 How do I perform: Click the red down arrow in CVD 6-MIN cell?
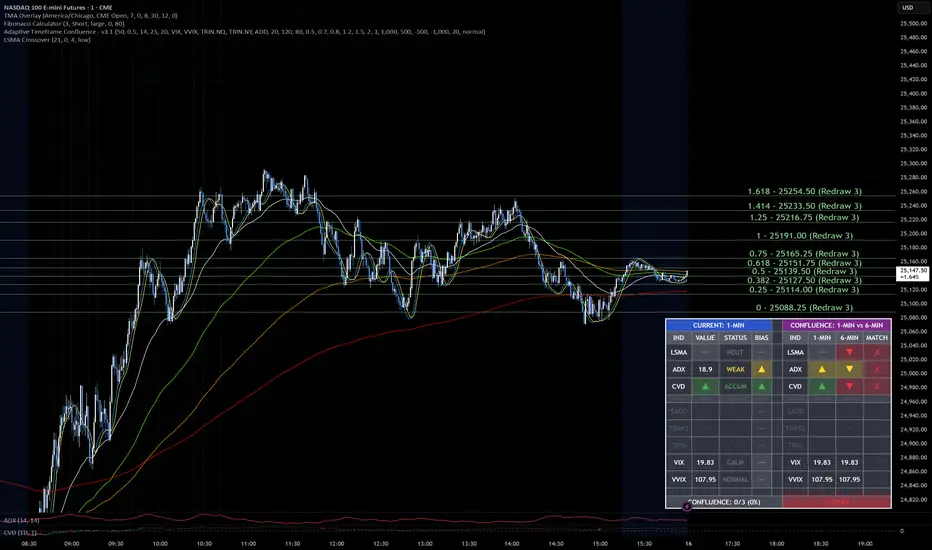click(849, 386)
